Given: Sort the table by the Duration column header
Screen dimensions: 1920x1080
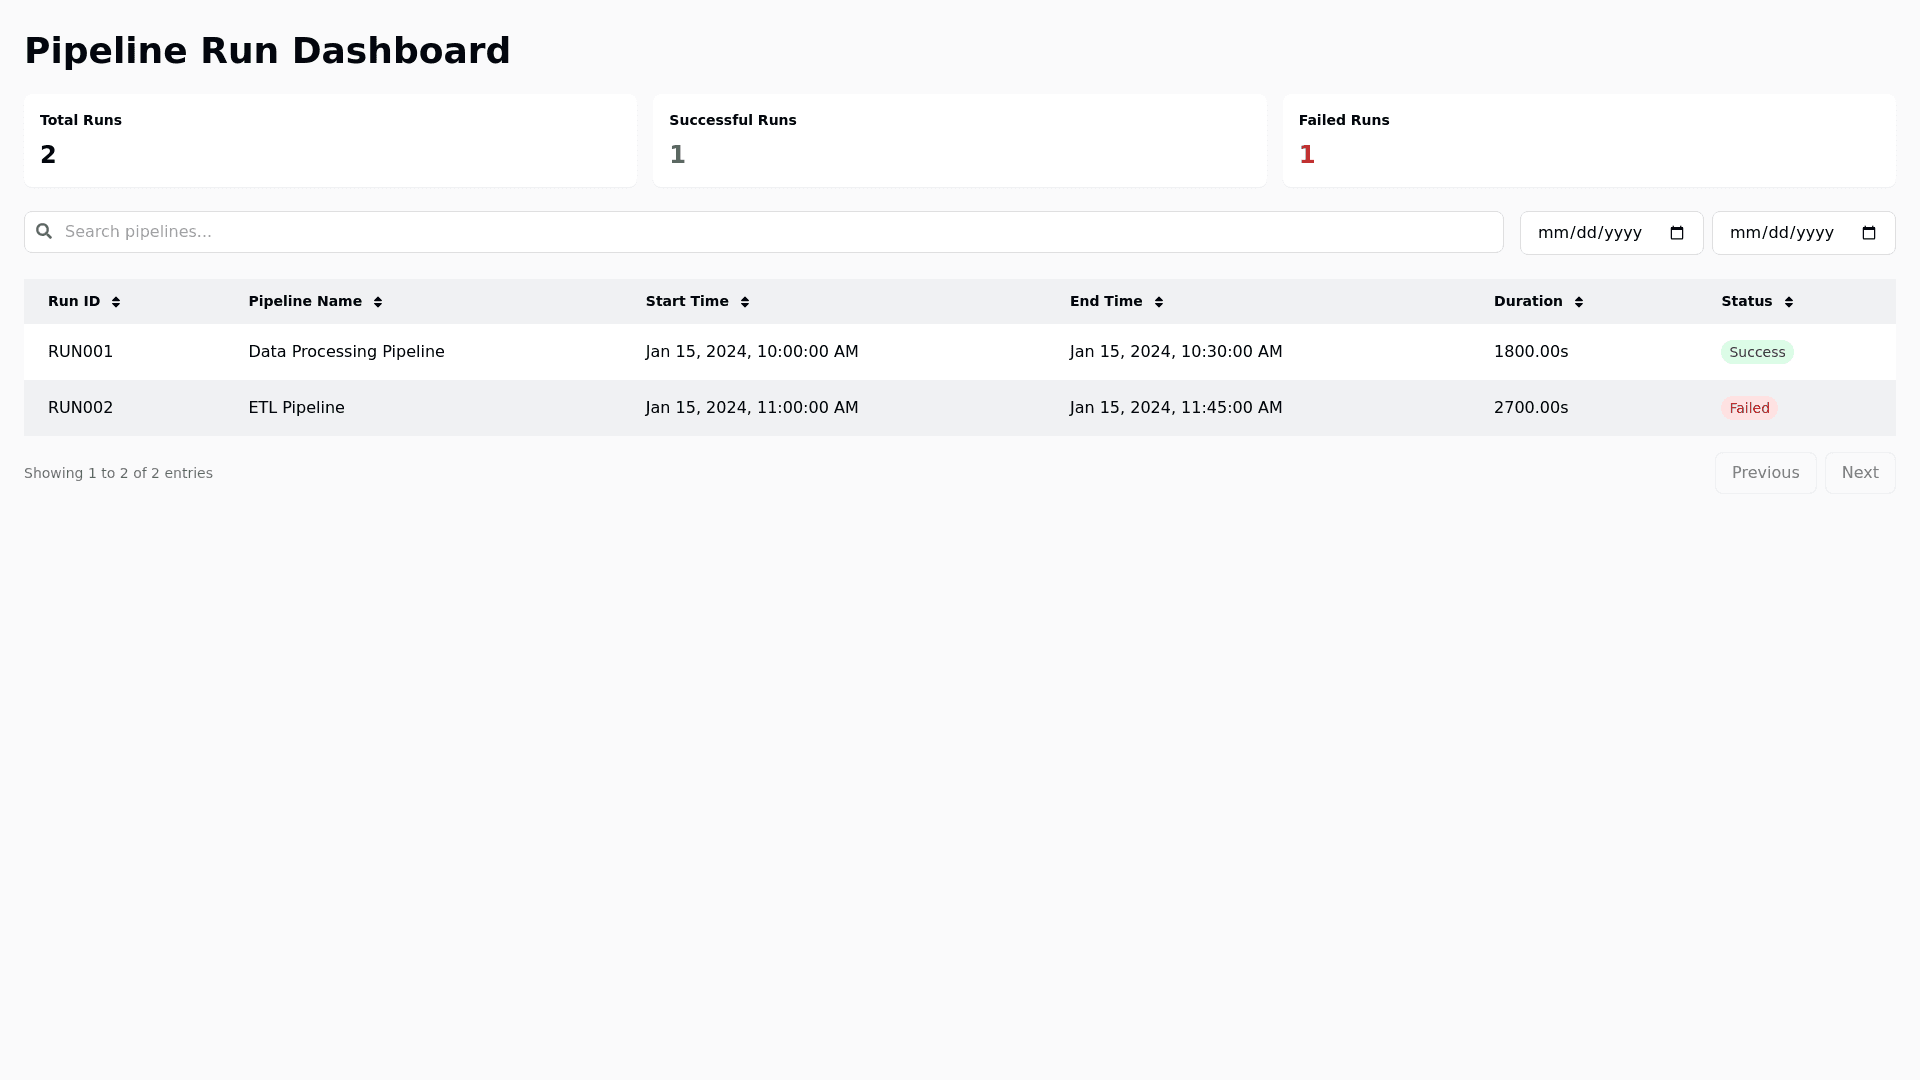Looking at the screenshot, I should coord(1528,301).
